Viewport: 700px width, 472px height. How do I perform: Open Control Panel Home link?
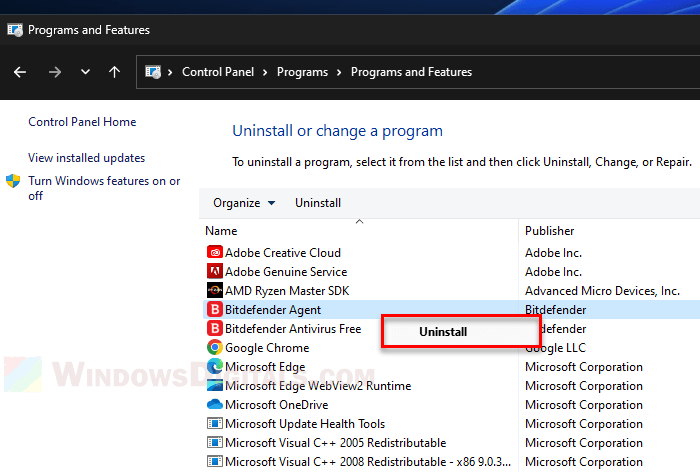point(82,122)
